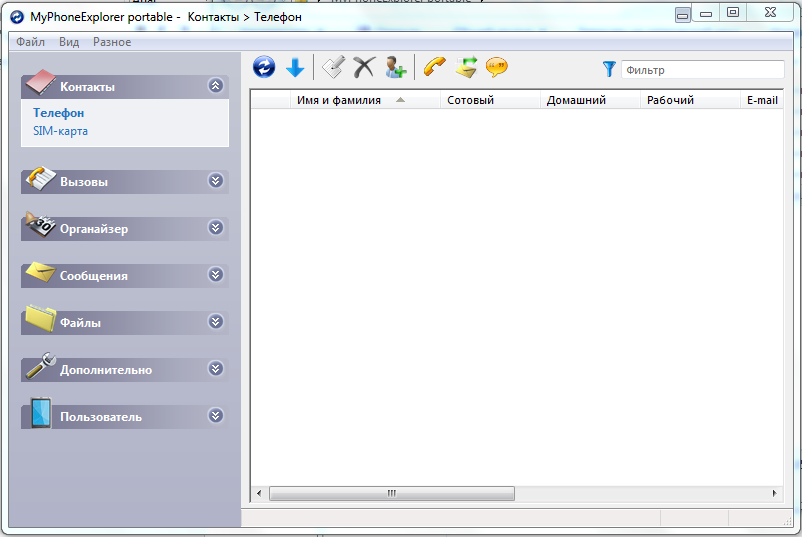Click the orange phone call icon
802x537 pixels.
[434, 67]
